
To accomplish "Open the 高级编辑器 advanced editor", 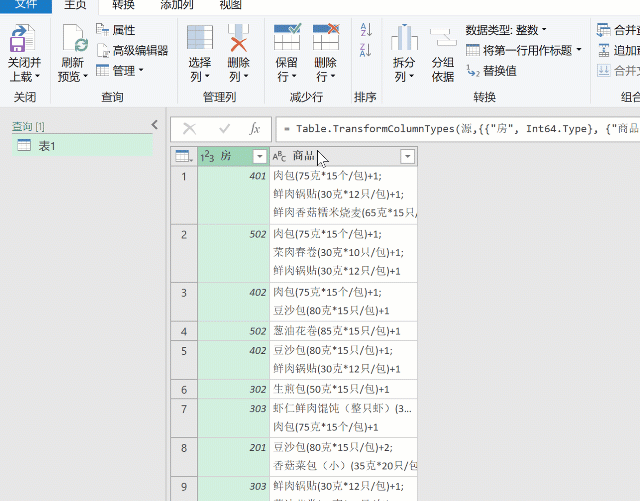I will pos(133,50).
